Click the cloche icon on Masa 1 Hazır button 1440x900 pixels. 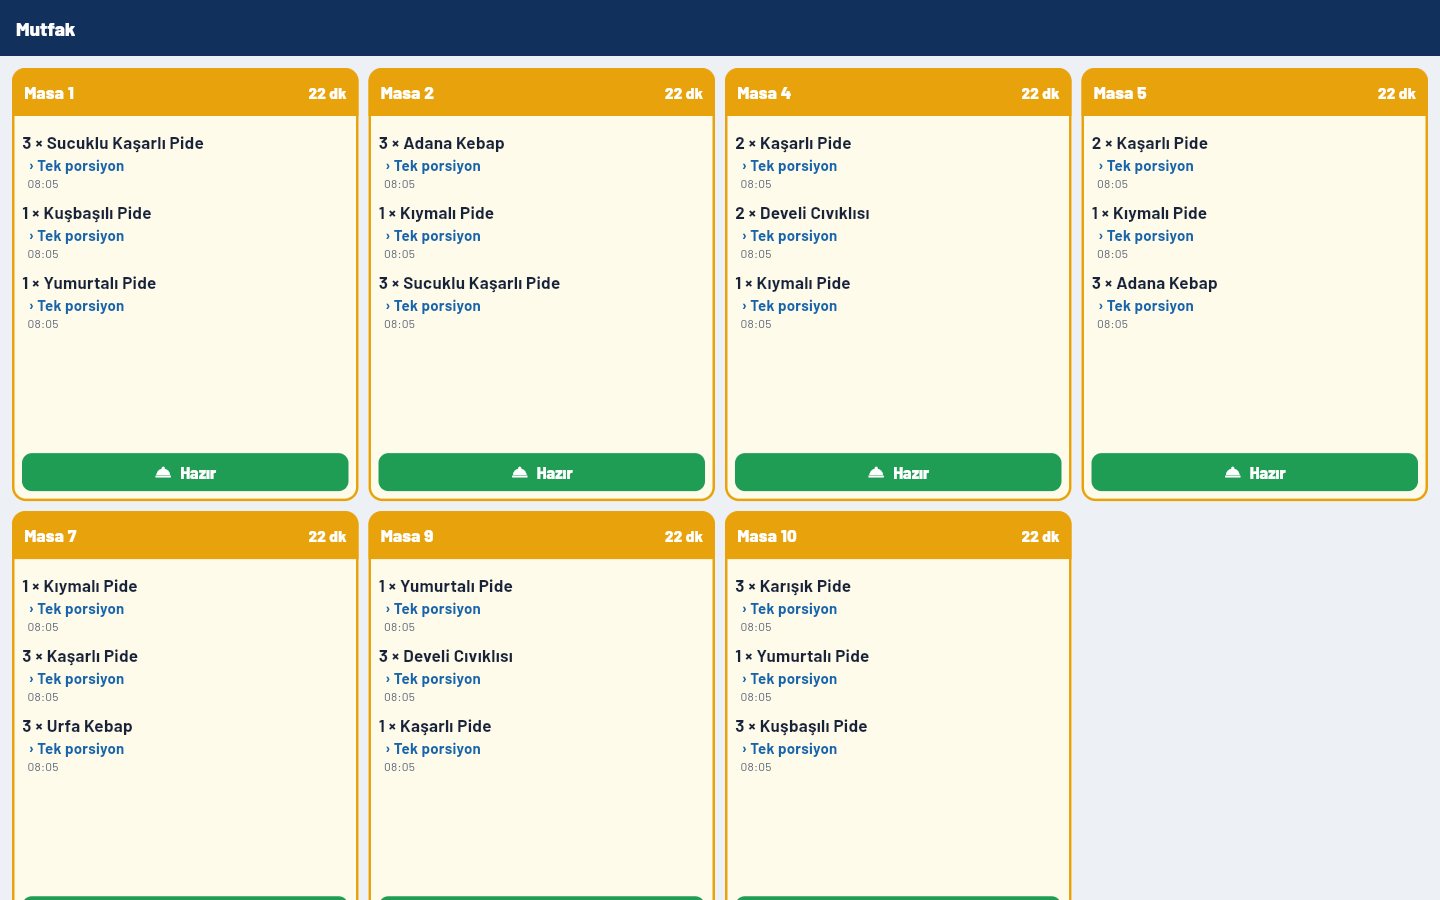[x=163, y=472]
